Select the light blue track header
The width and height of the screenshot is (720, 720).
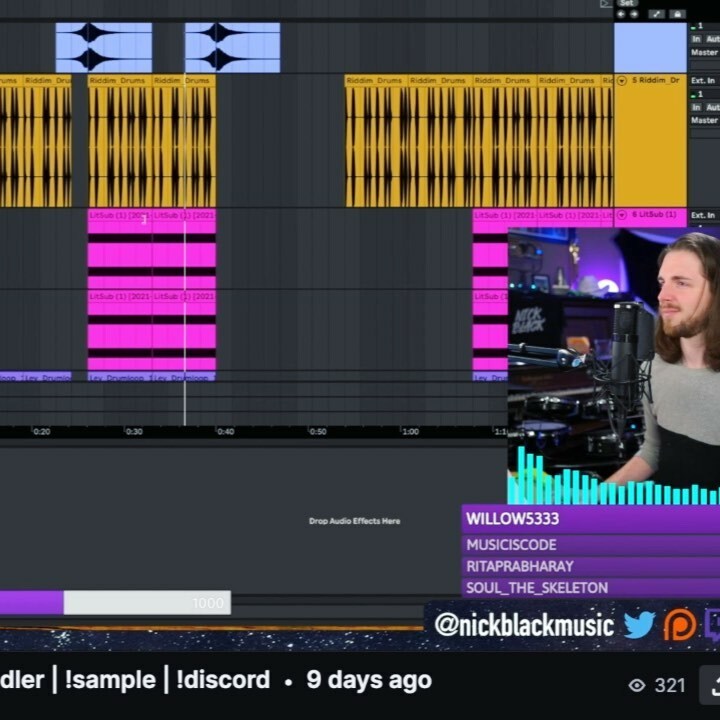coord(650,47)
